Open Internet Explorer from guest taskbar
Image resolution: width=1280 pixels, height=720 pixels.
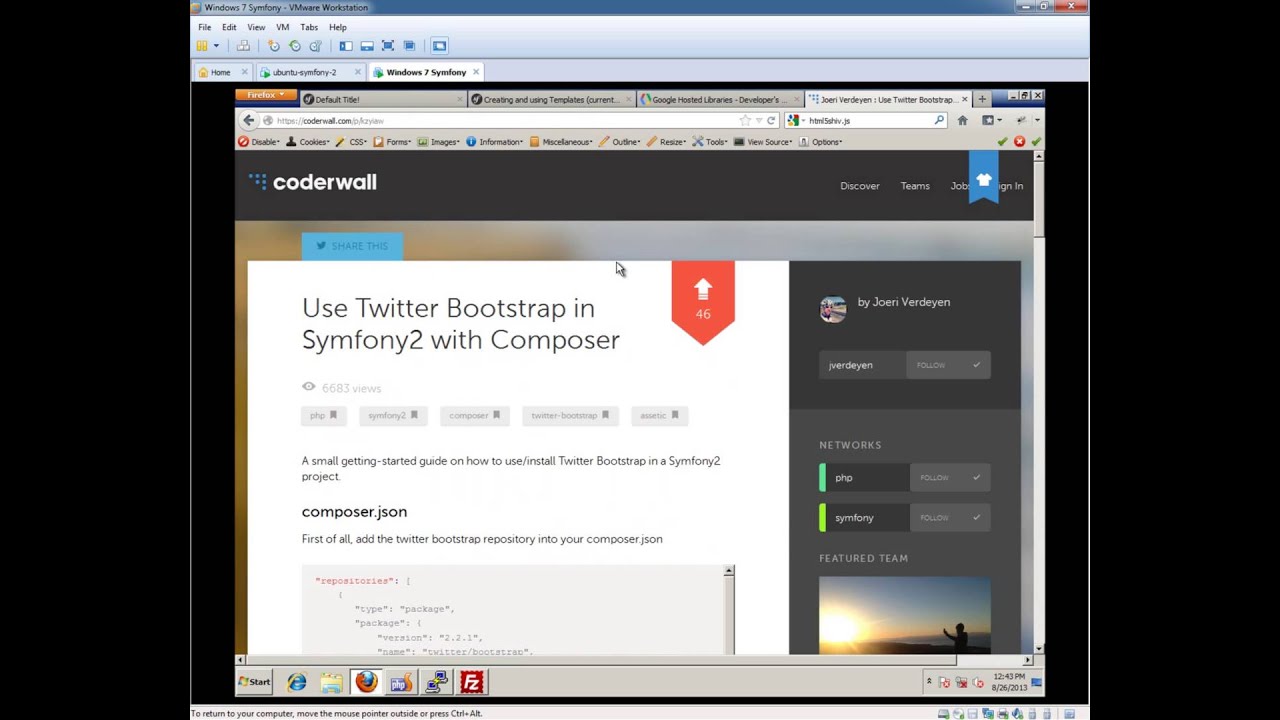tap(297, 682)
